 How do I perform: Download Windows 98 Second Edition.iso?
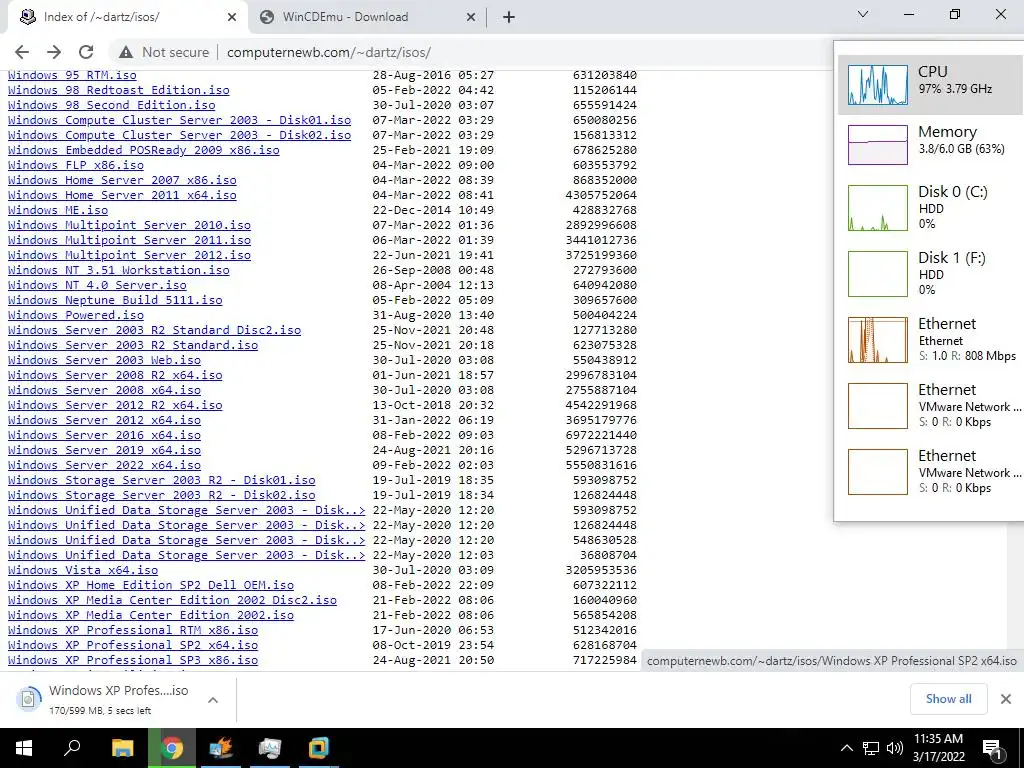coord(111,105)
